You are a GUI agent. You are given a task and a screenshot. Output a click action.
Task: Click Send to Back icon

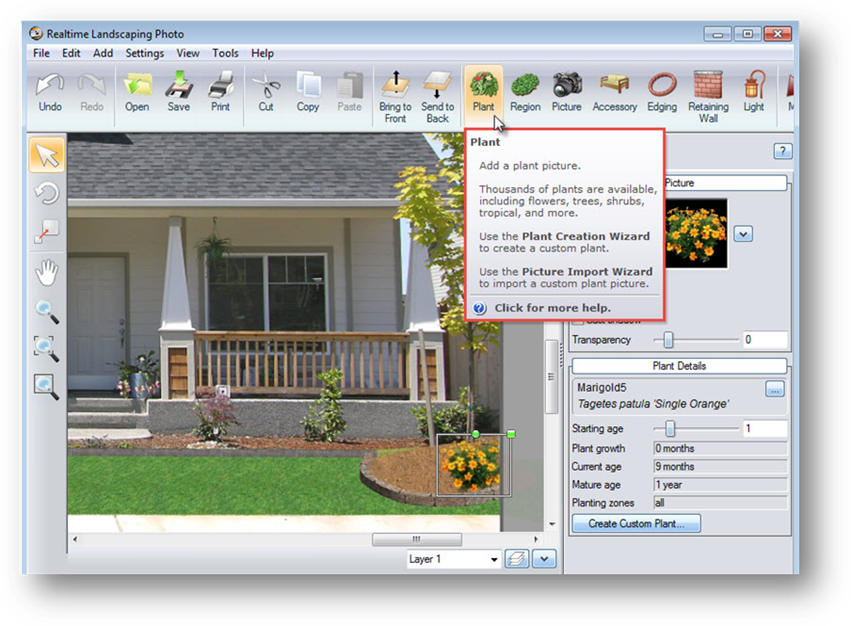[437, 97]
